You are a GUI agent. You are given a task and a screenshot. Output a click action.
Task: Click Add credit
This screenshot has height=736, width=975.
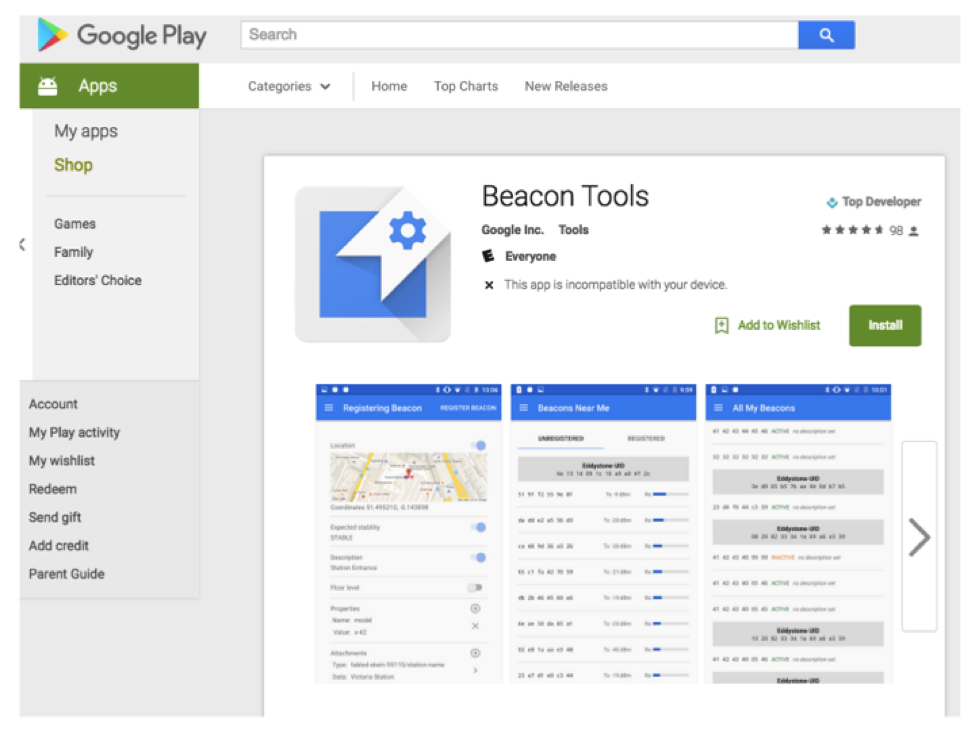(x=58, y=546)
